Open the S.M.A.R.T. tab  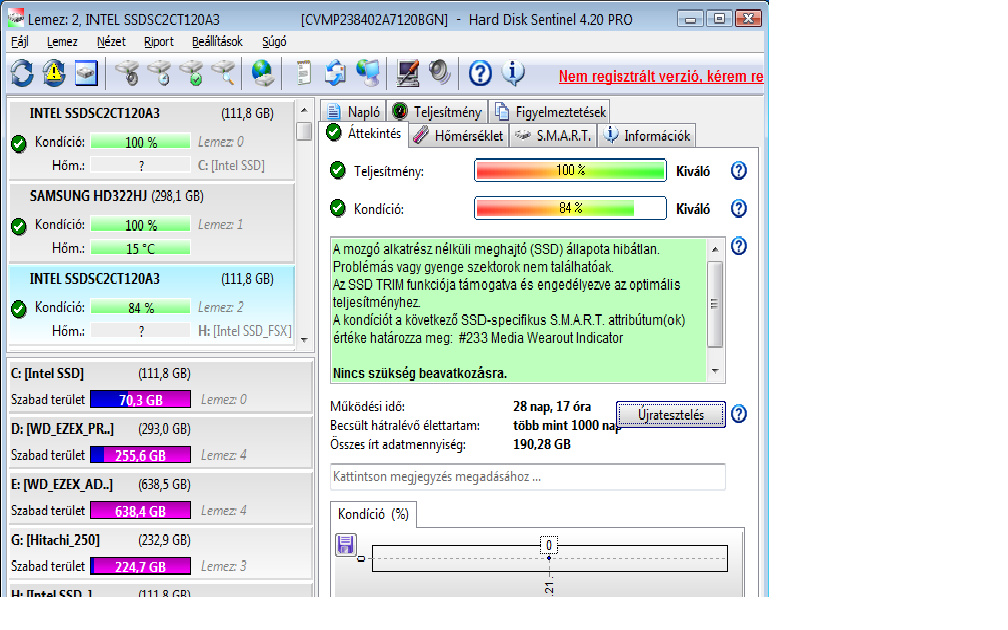pyautogui.click(x=554, y=136)
